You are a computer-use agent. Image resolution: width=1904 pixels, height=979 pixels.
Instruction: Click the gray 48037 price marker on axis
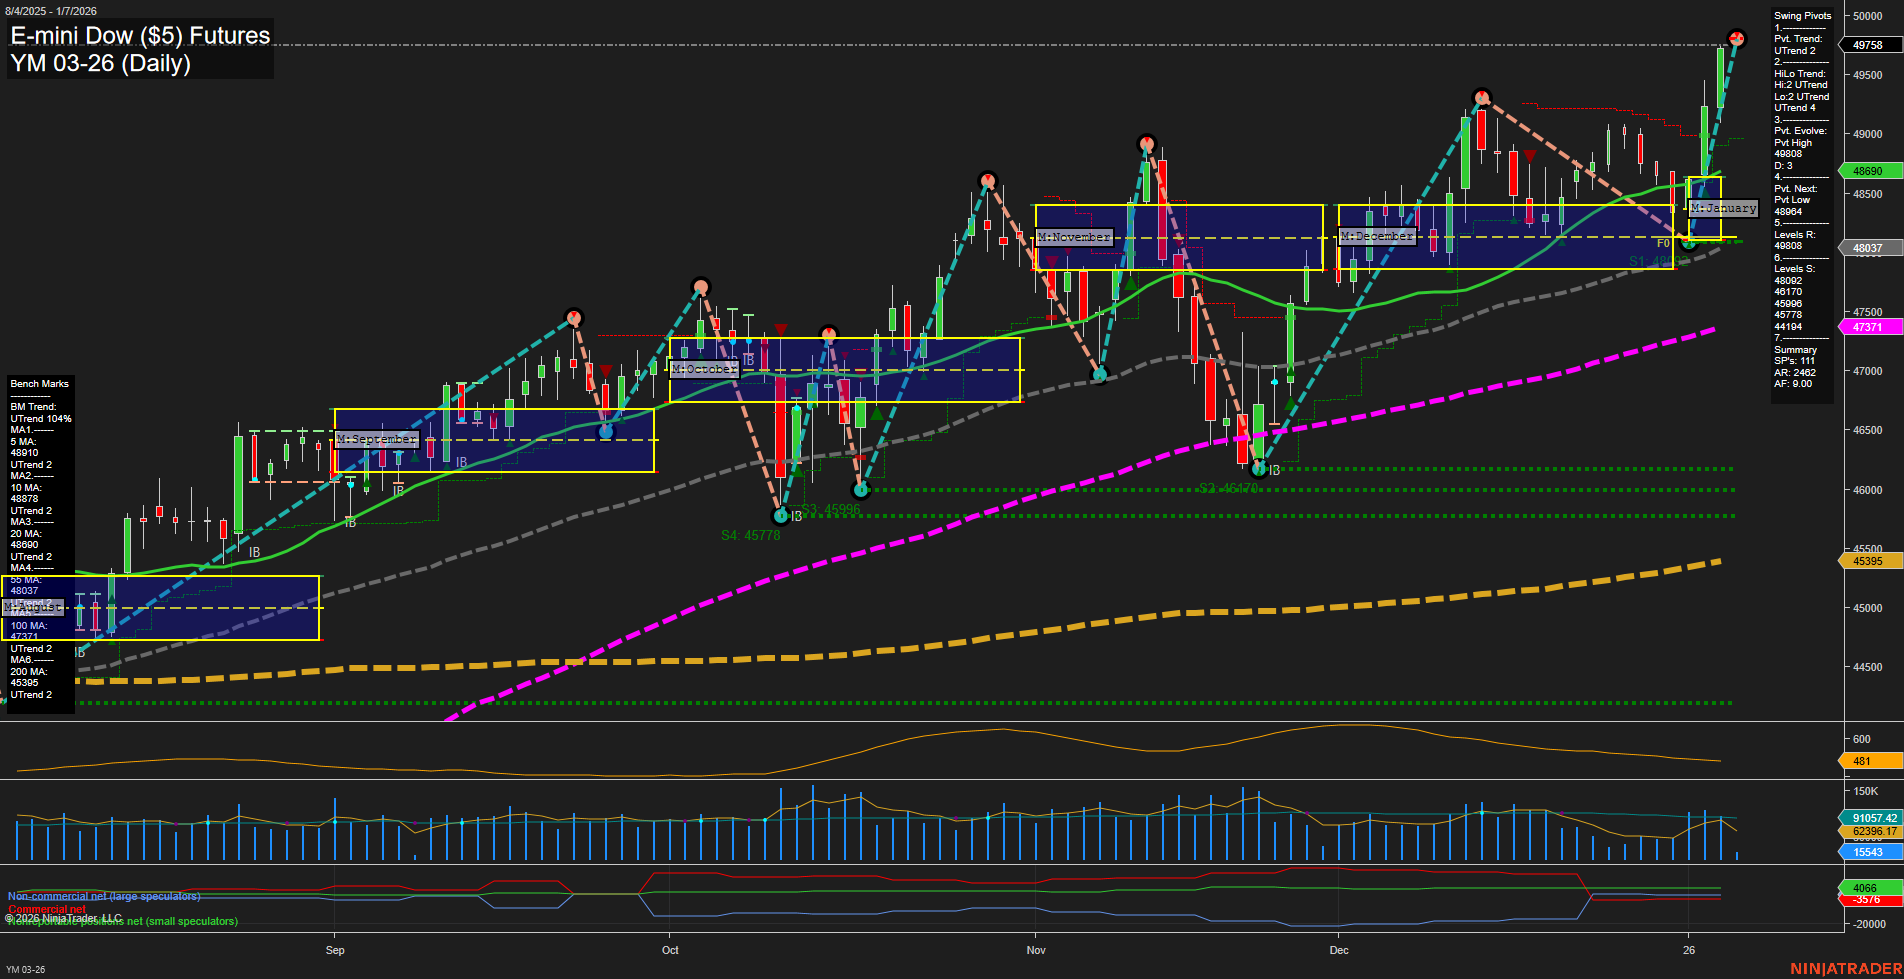1869,247
